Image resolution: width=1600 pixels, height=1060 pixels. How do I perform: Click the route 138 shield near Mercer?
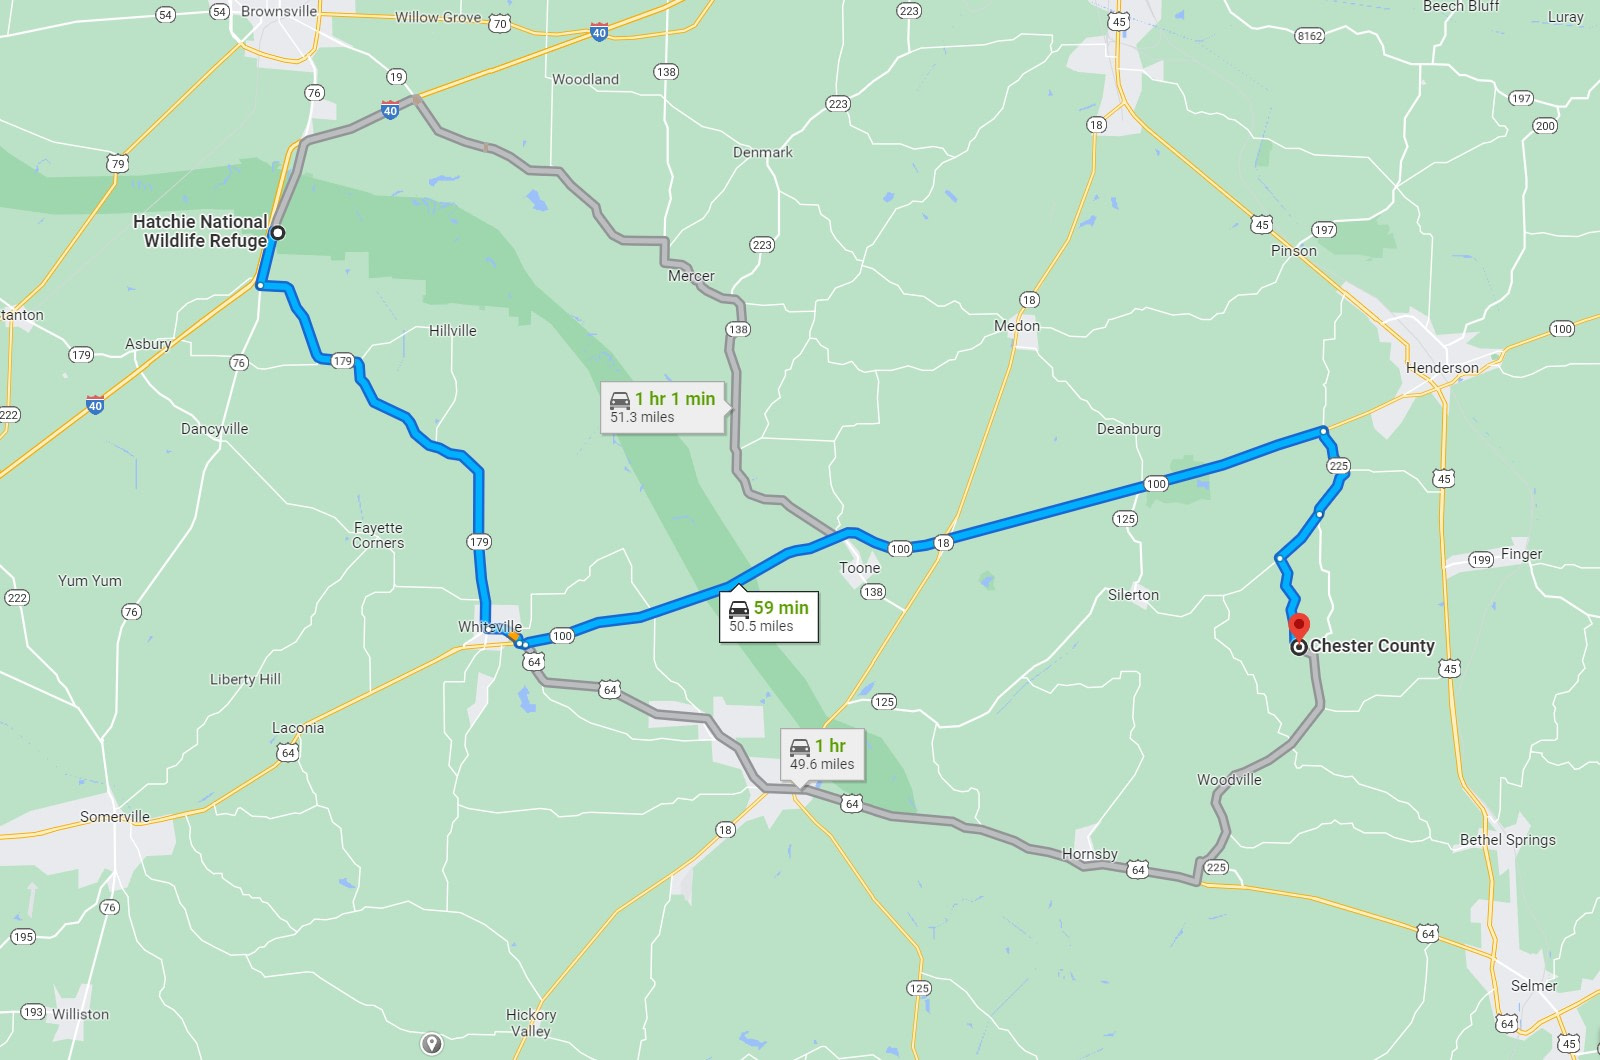pyautogui.click(x=738, y=329)
